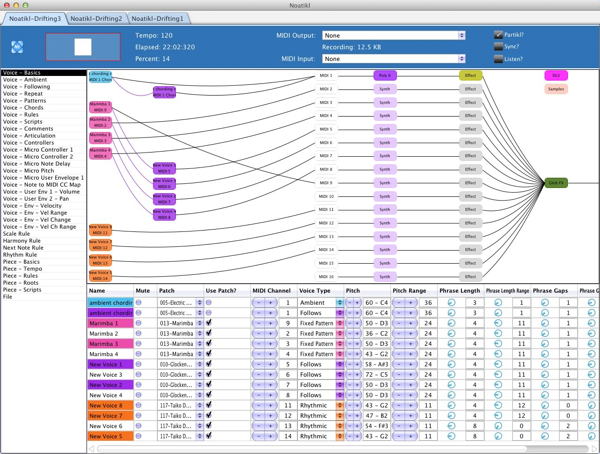Click Phrase Length dial for Marimba 1
Viewport: 600px width, 454px height.
pos(452,323)
